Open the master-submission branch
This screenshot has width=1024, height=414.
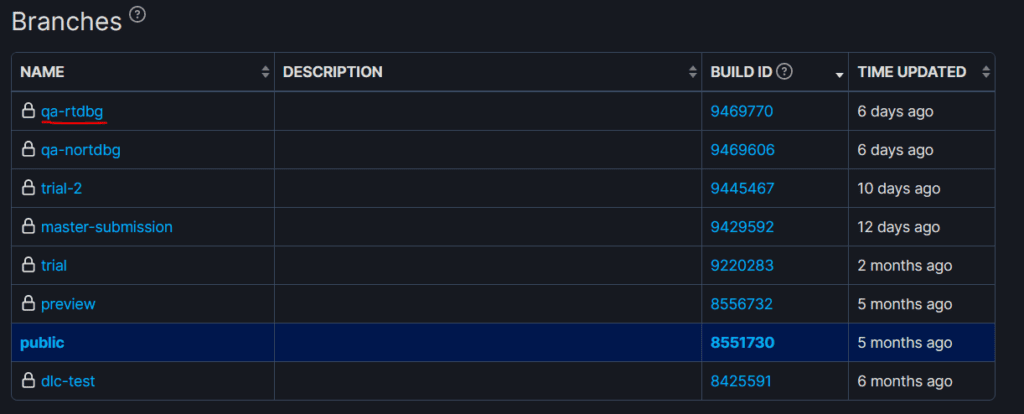pos(106,226)
